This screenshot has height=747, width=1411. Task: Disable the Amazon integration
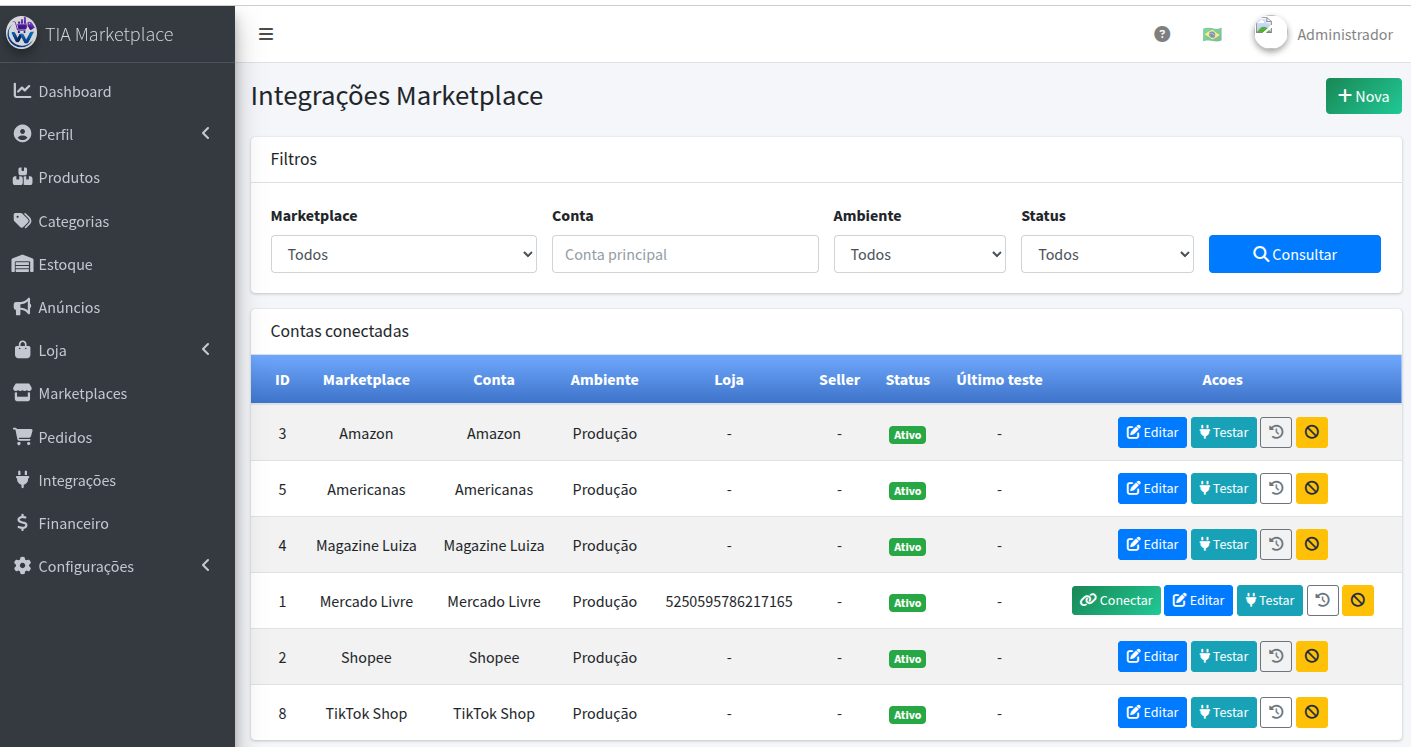[1312, 433]
